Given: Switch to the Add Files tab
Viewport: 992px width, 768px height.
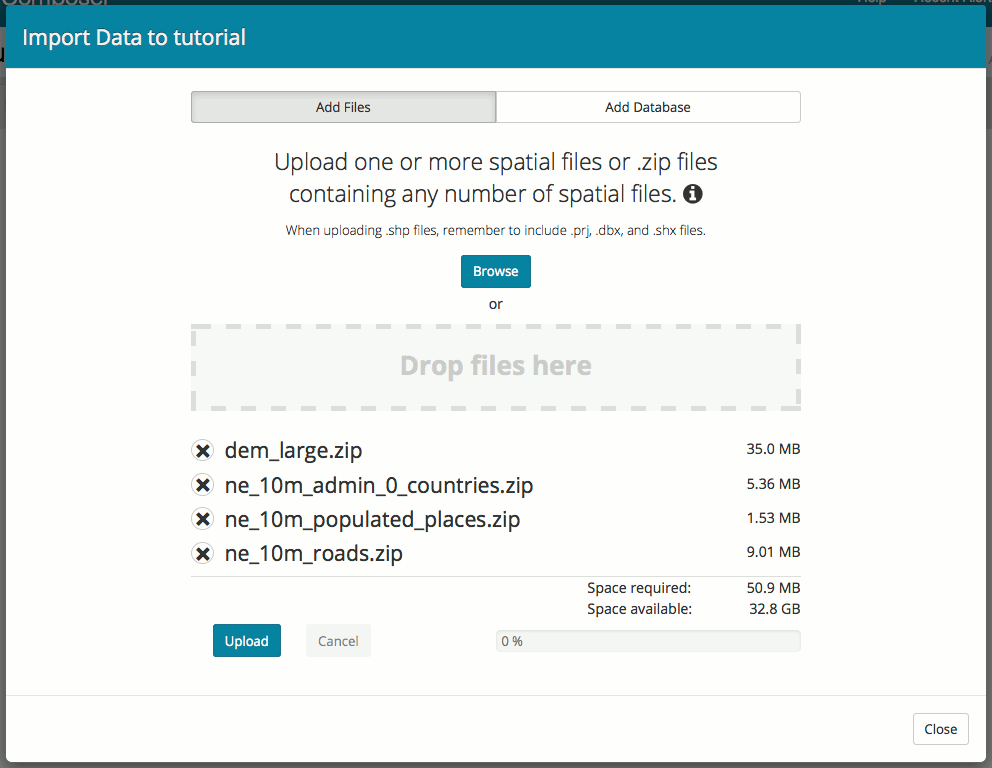Looking at the screenshot, I should [x=343, y=107].
